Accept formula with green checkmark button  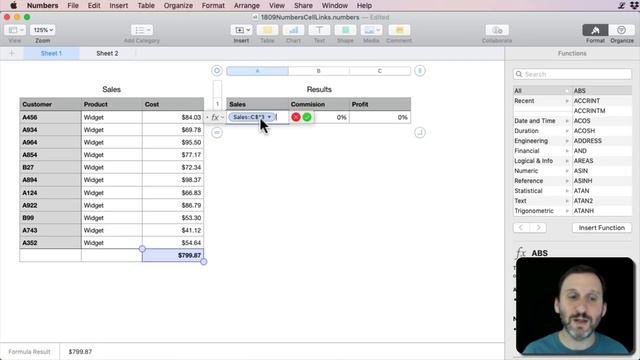[x=307, y=117]
